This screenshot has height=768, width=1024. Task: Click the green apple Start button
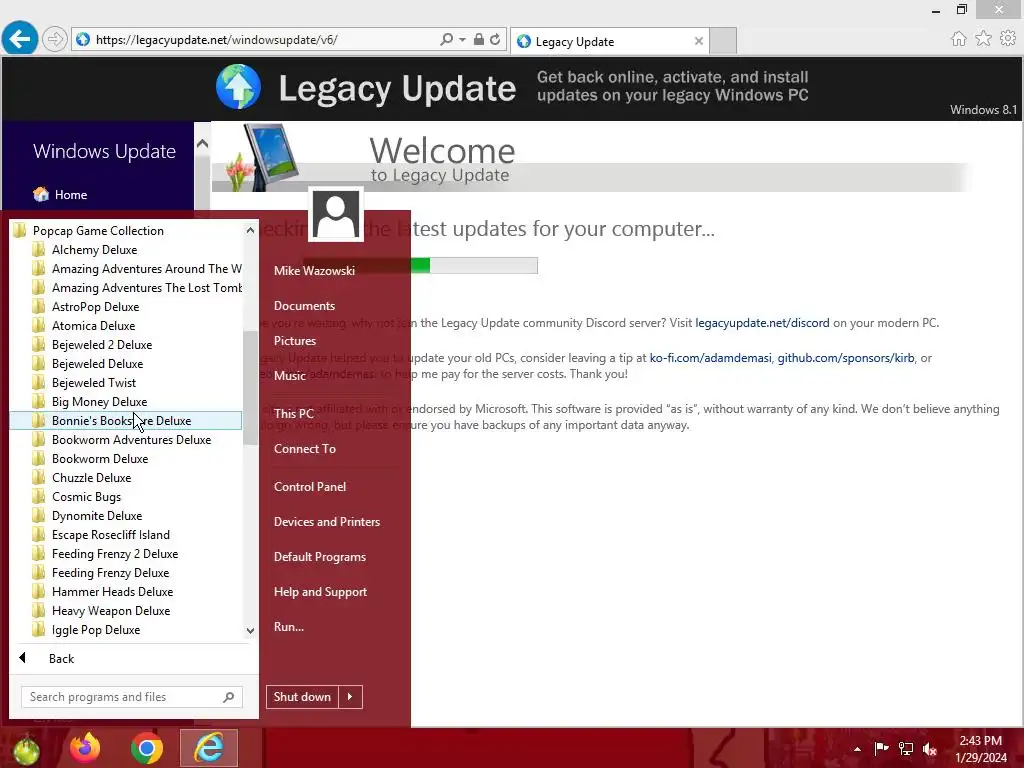(x=25, y=749)
